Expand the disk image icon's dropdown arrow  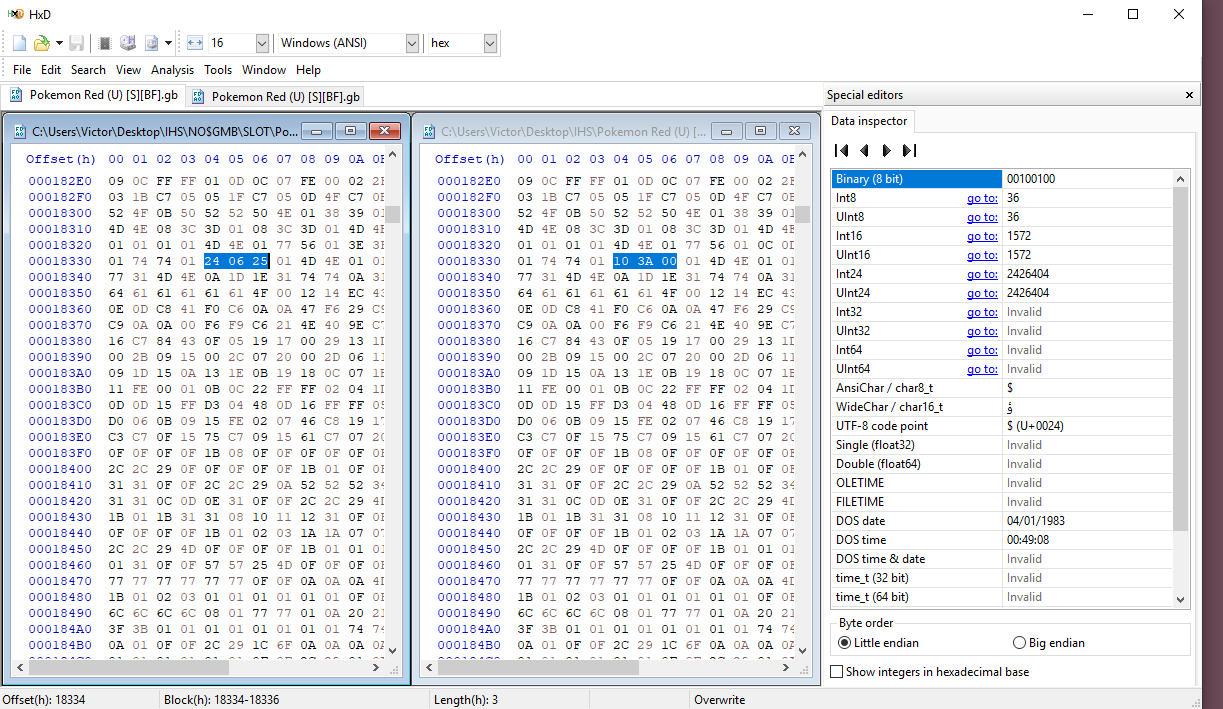[169, 43]
